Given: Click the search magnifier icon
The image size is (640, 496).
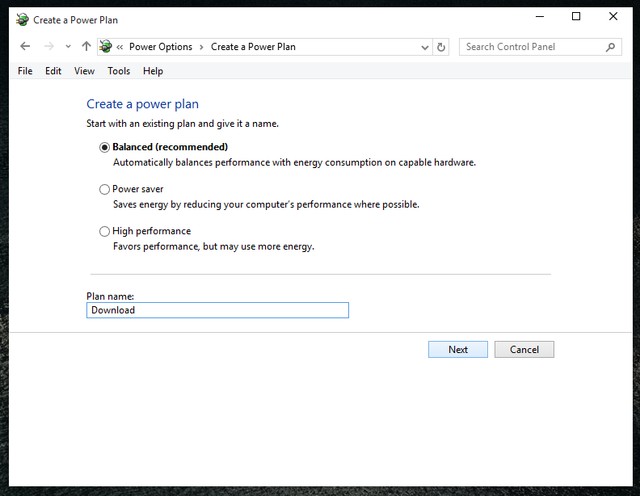Looking at the screenshot, I should coord(610,47).
